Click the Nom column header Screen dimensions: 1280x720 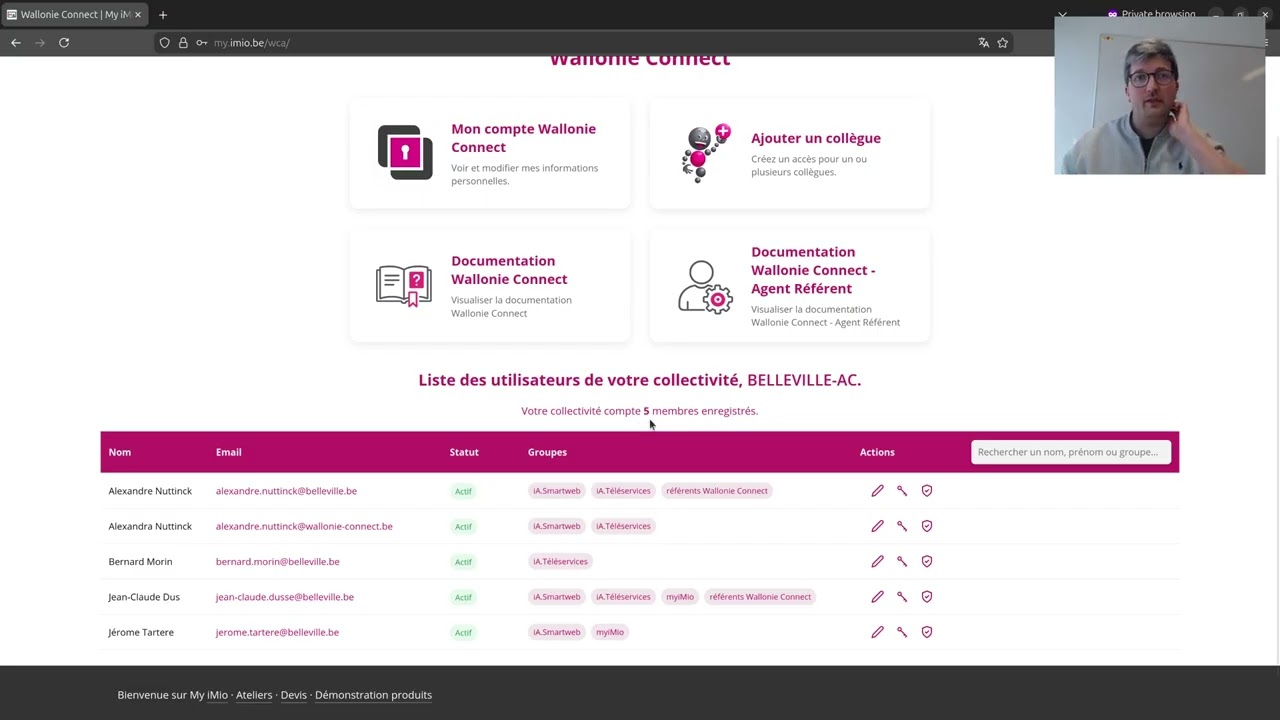point(120,452)
